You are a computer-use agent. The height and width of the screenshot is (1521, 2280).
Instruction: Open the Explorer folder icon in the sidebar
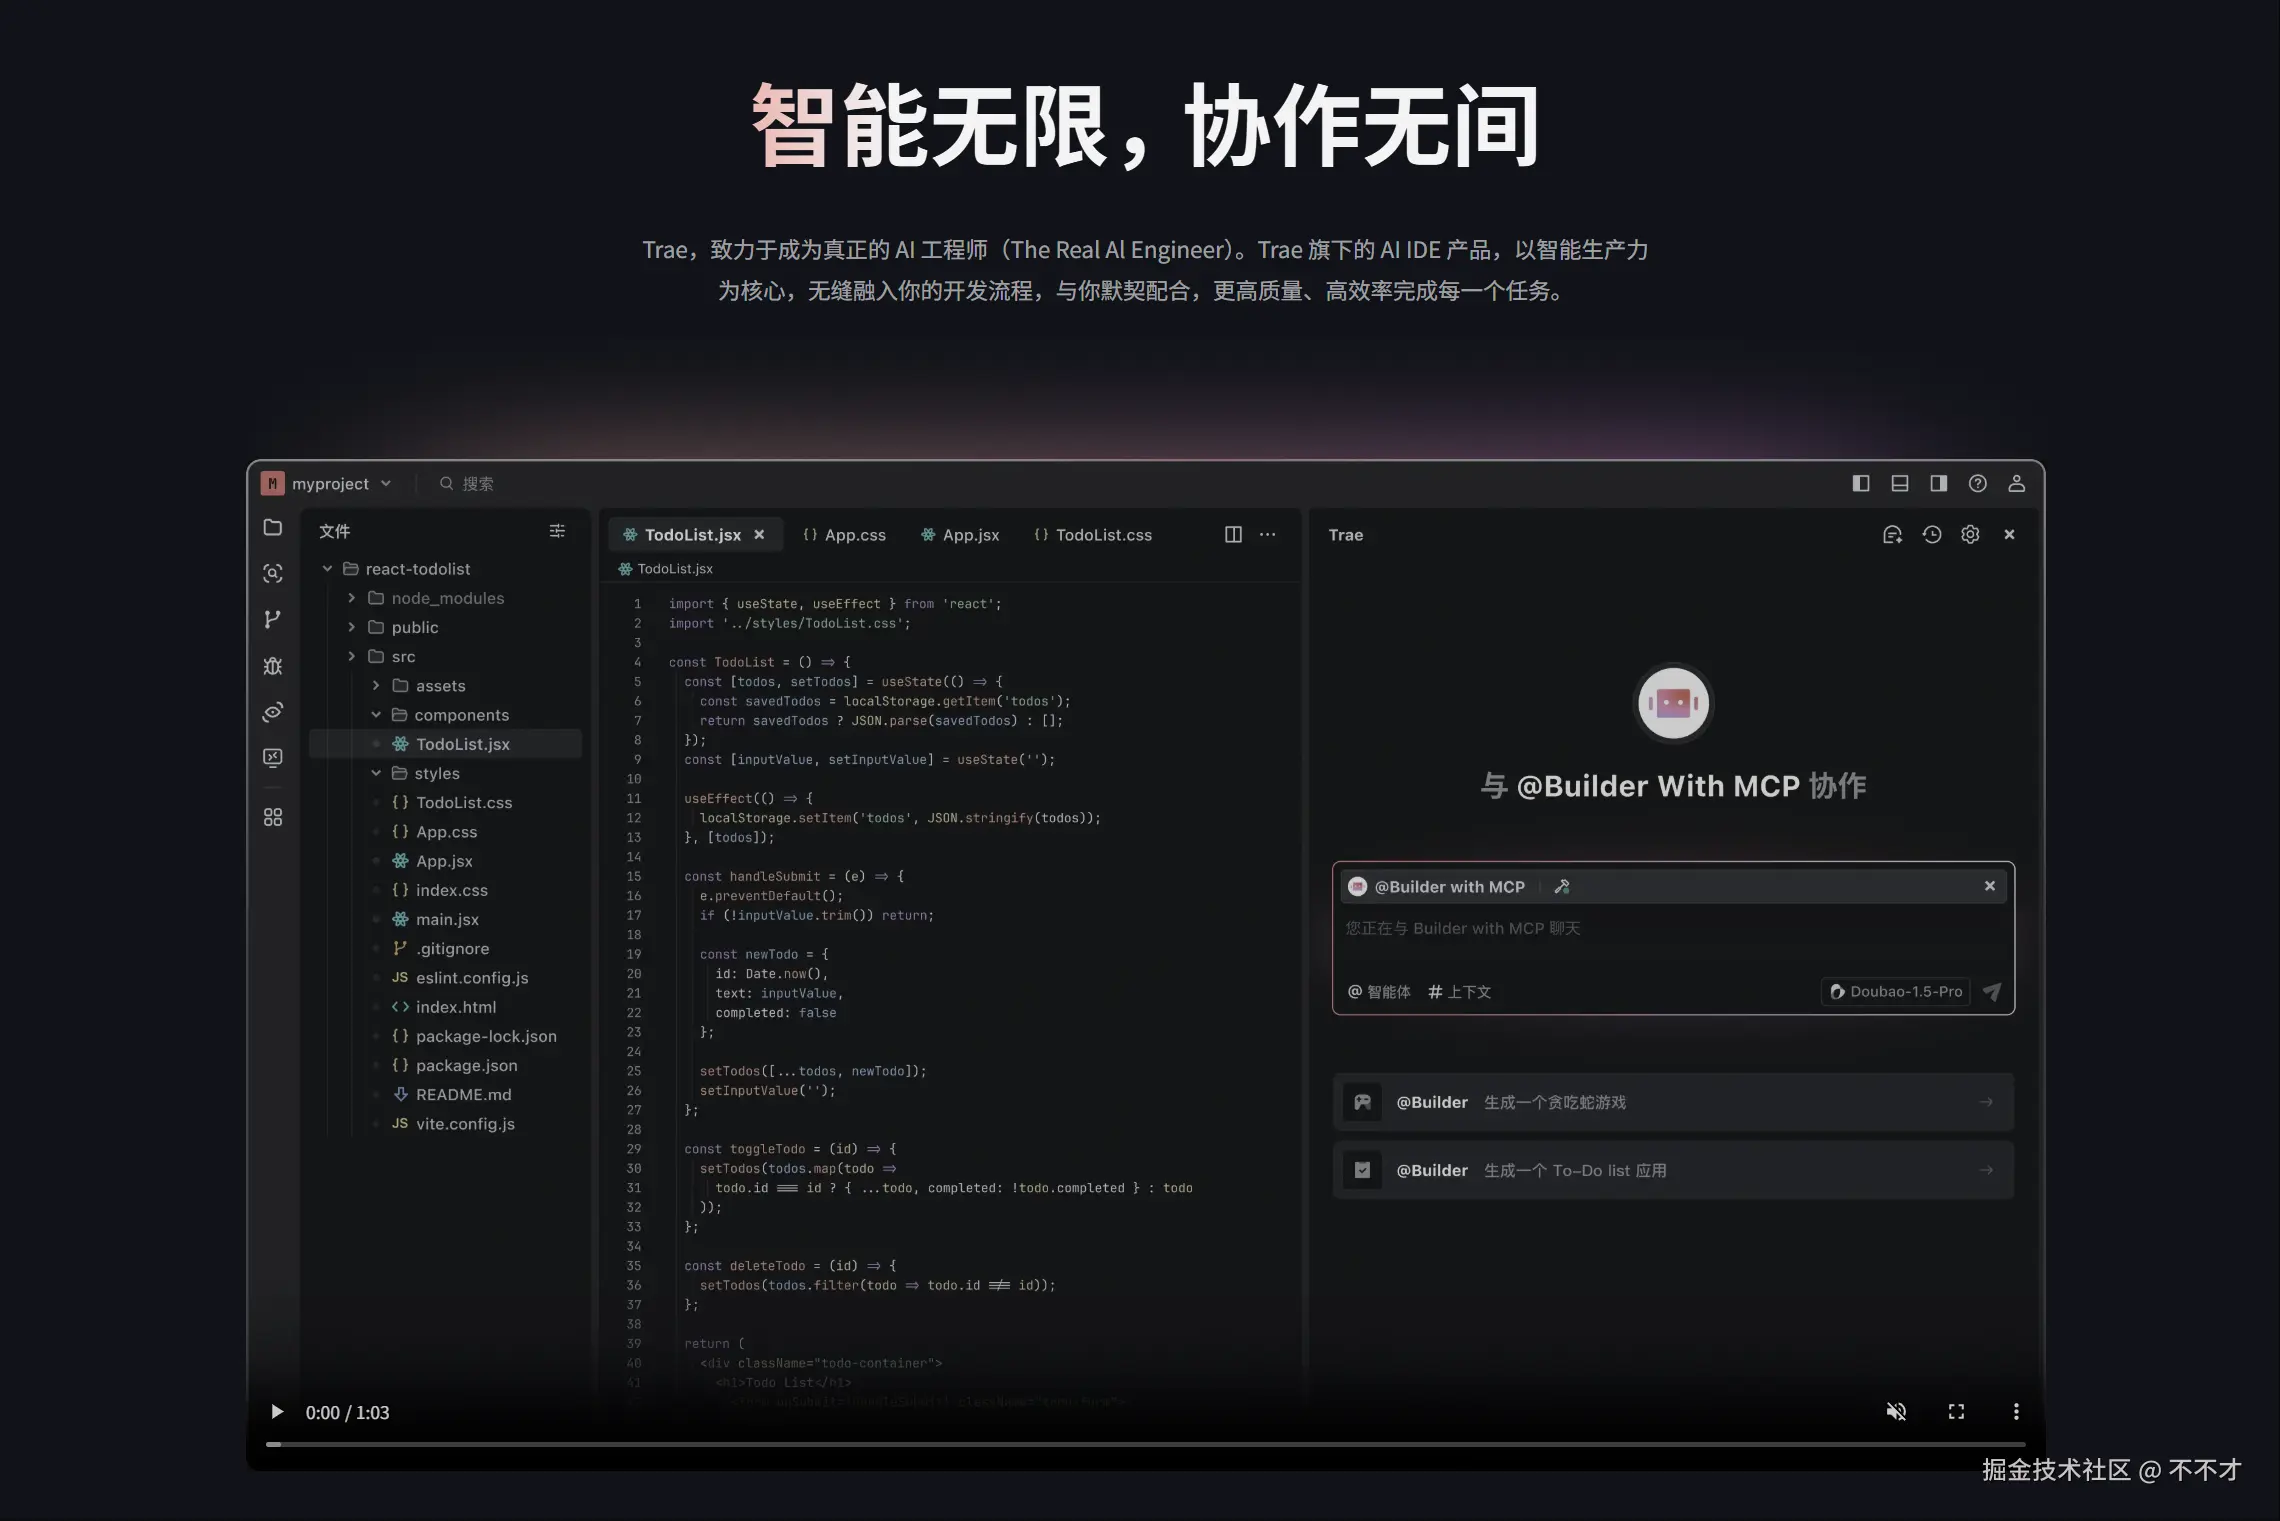click(x=272, y=528)
